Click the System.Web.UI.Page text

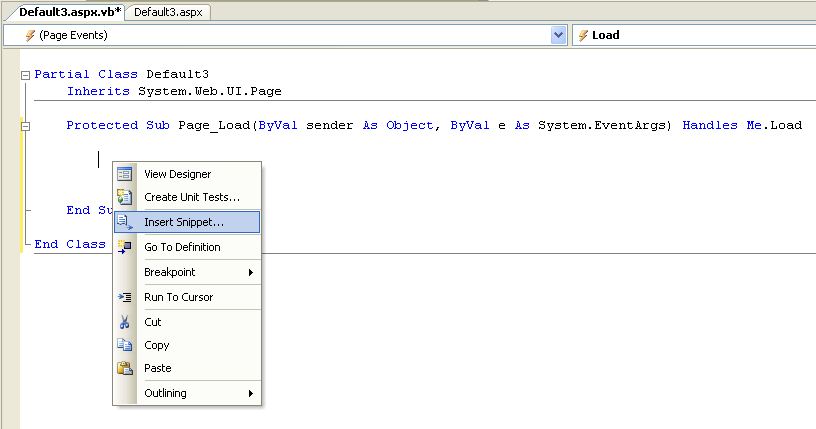click(x=210, y=91)
